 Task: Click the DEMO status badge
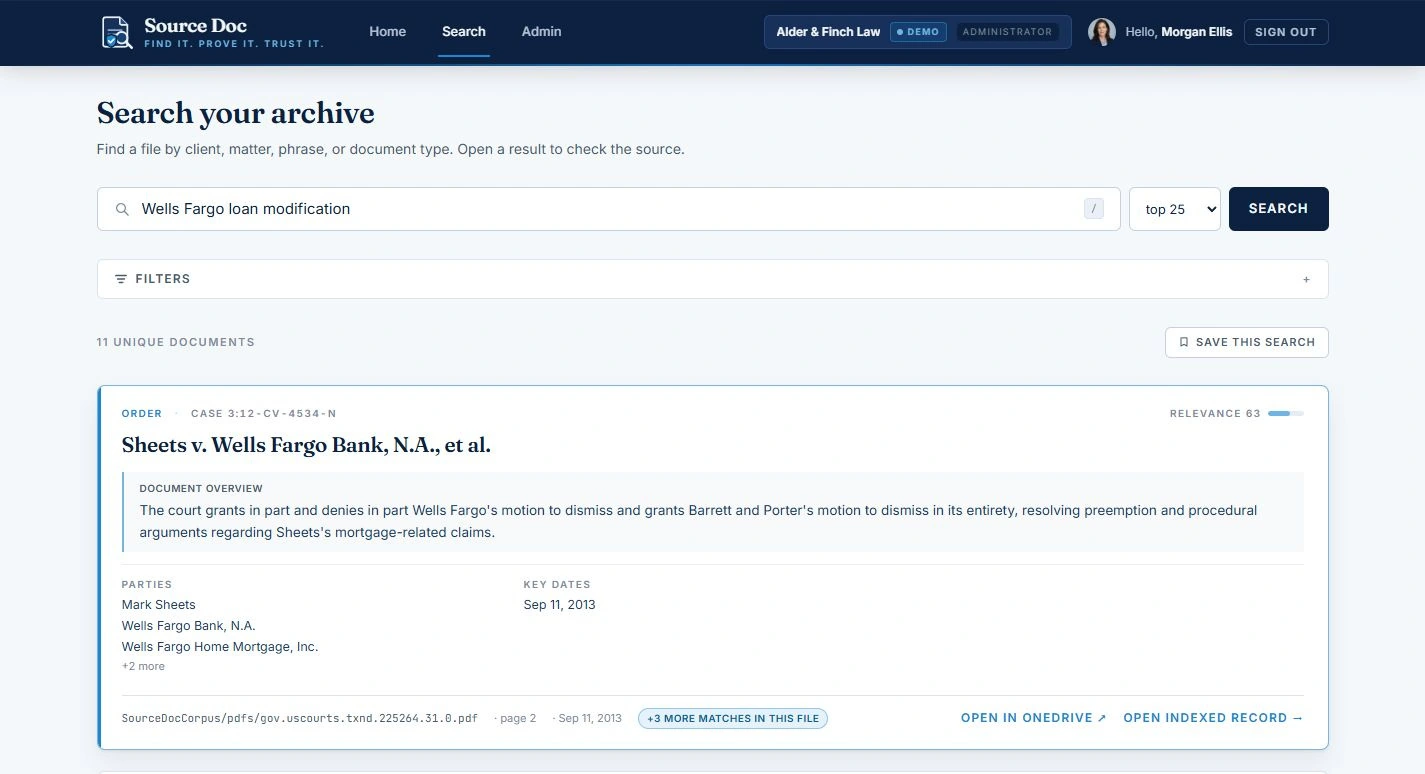918,32
